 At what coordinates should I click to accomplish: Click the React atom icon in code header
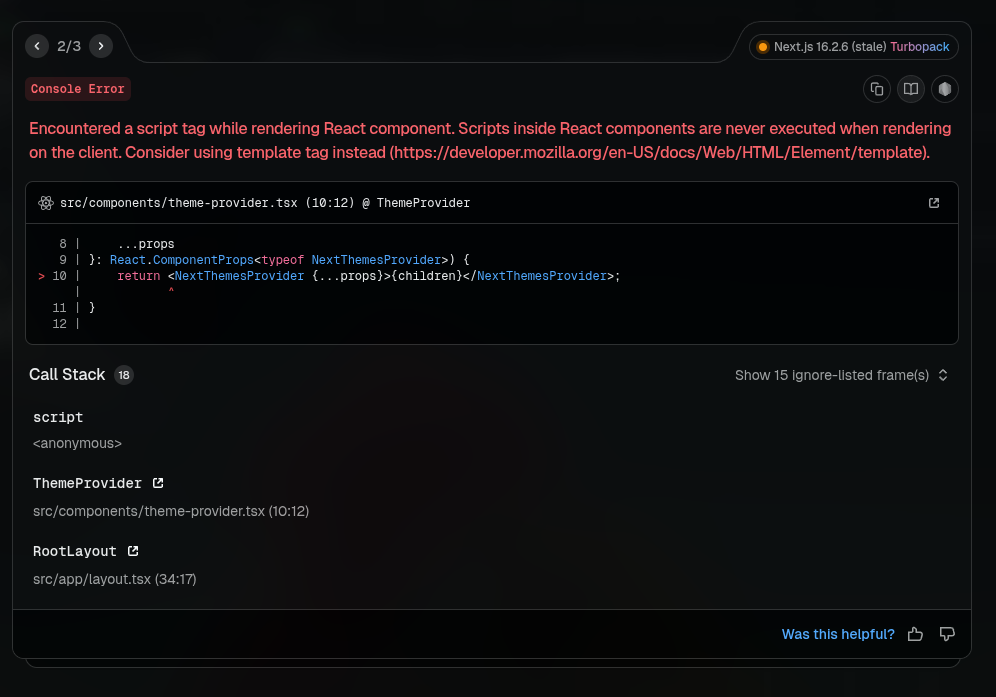[46, 203]
